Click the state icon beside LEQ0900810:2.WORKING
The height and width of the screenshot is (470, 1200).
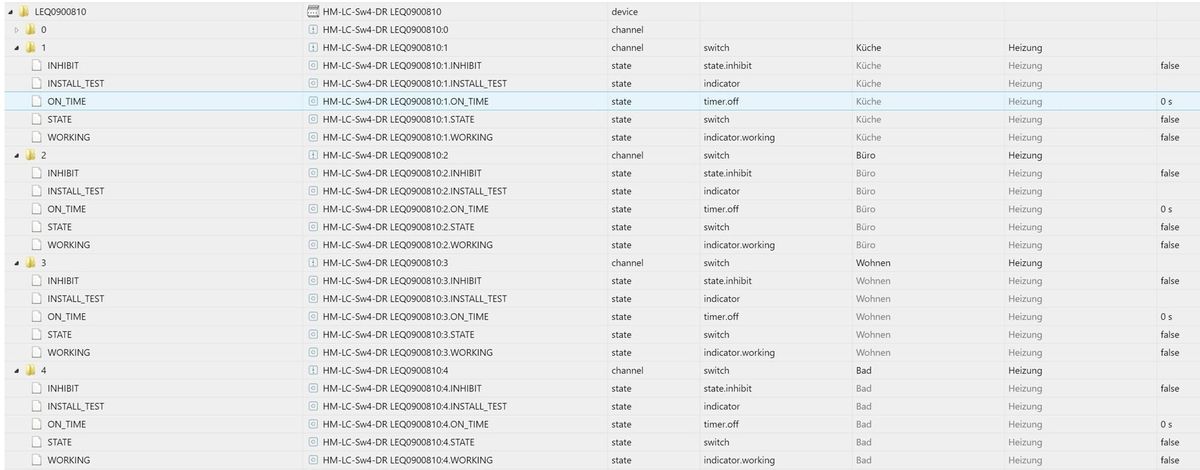click(x=314, y=245)
